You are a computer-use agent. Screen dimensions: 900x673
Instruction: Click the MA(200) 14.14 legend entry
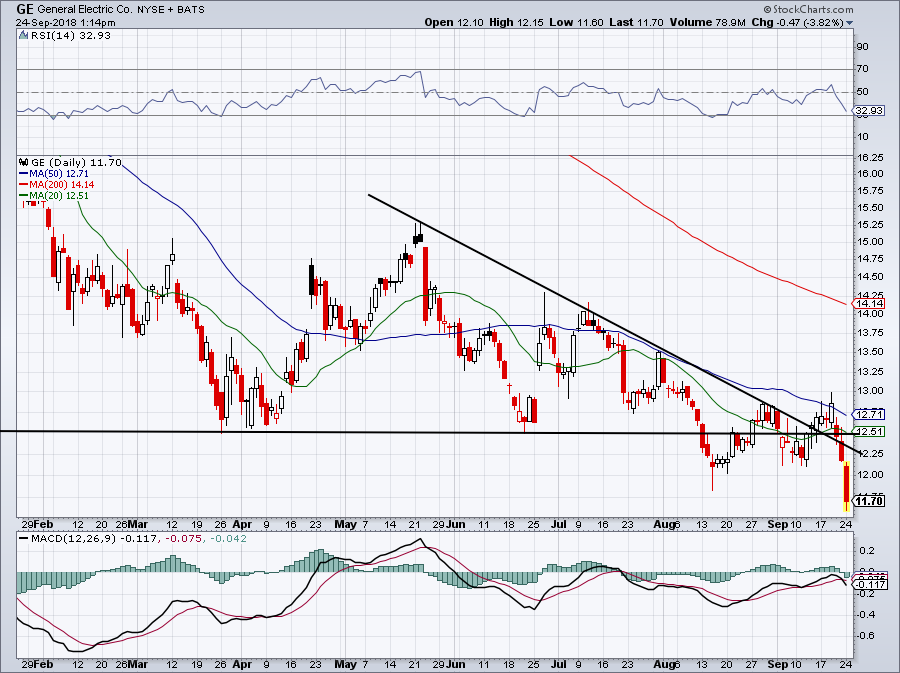click(56, 185)
